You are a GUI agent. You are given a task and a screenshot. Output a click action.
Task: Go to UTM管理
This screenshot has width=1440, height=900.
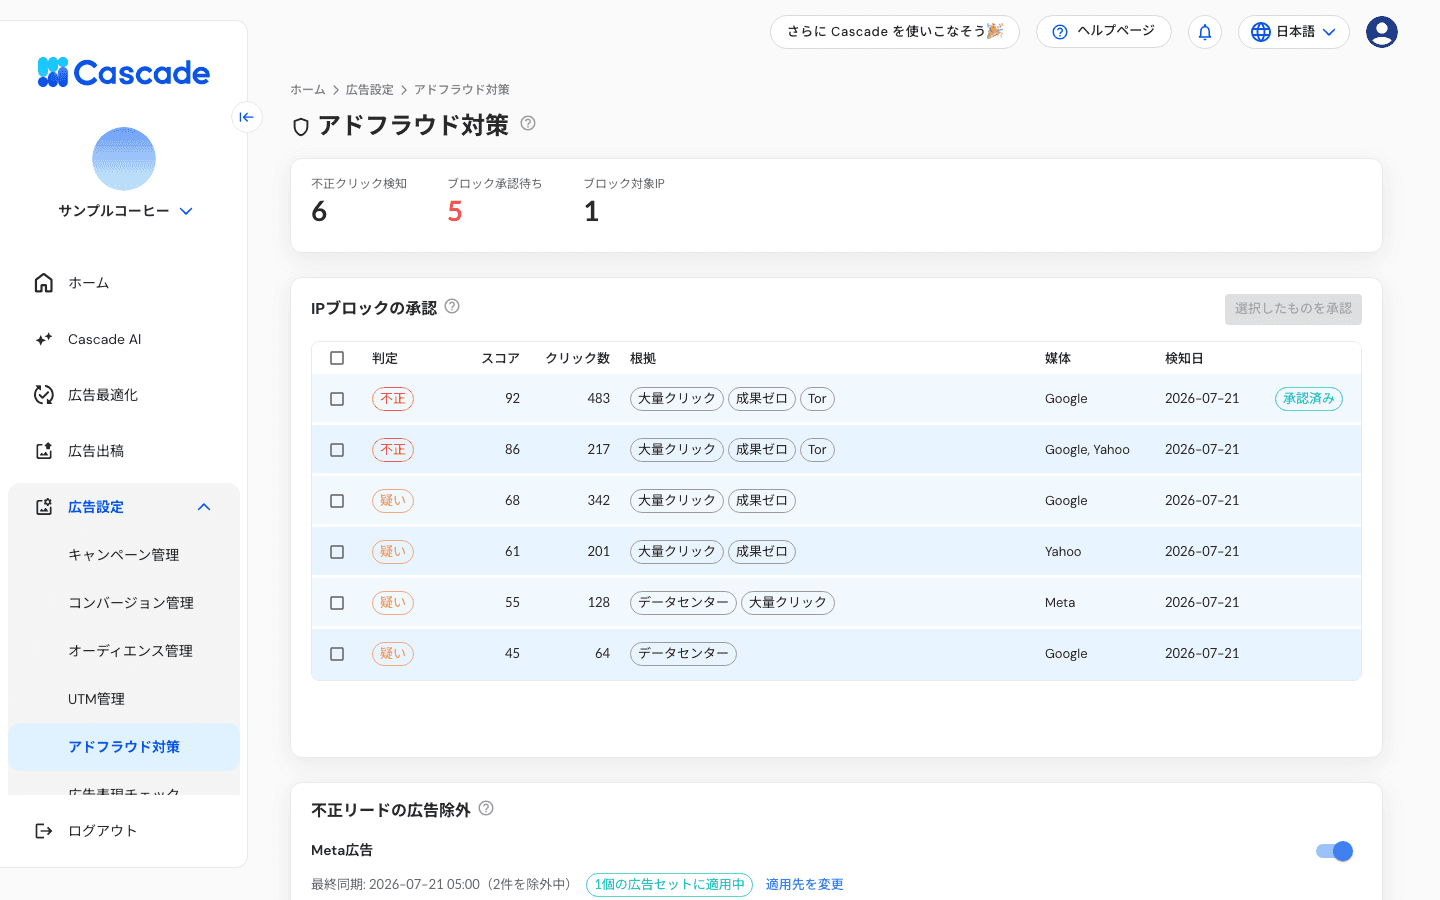coord(124,699)
